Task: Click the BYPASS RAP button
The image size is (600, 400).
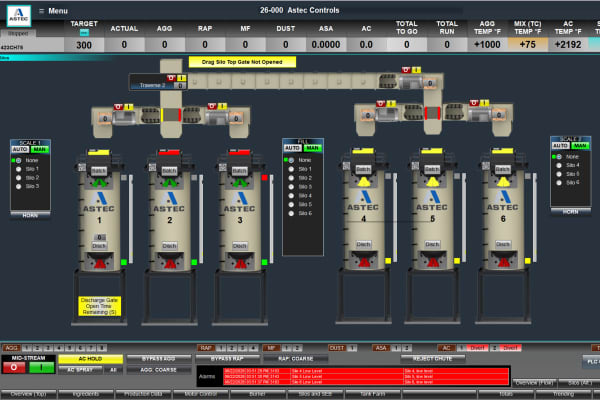Action: (x=228, y=359)
